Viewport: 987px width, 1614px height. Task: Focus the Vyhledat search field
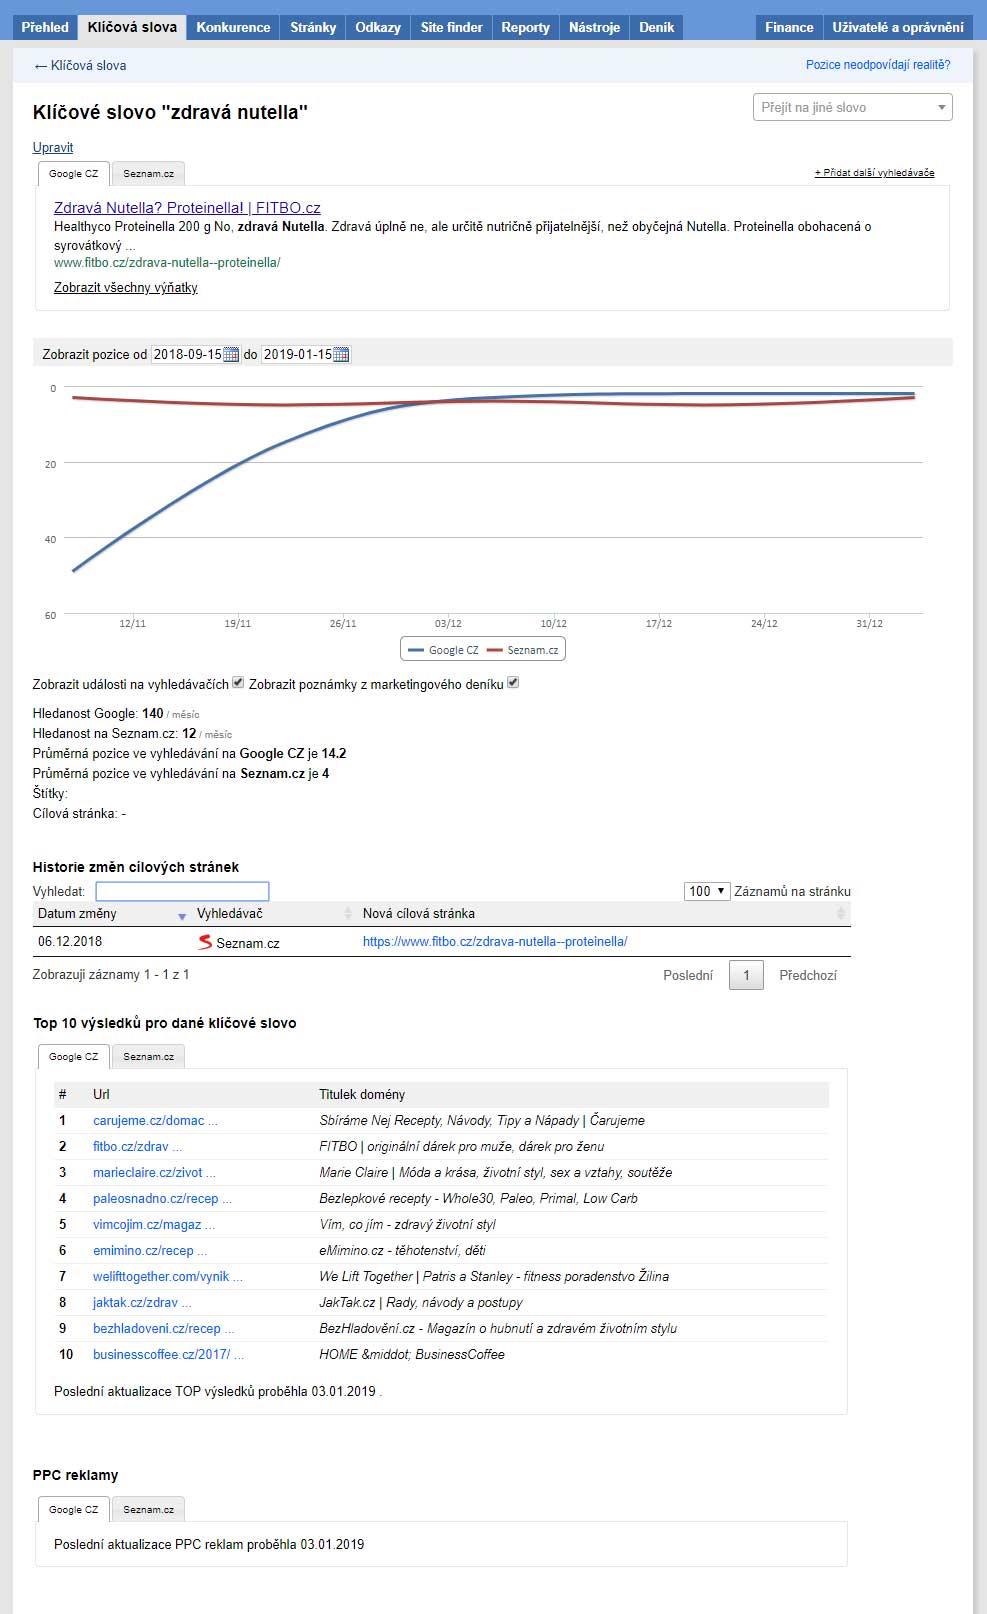click(182, 891)
